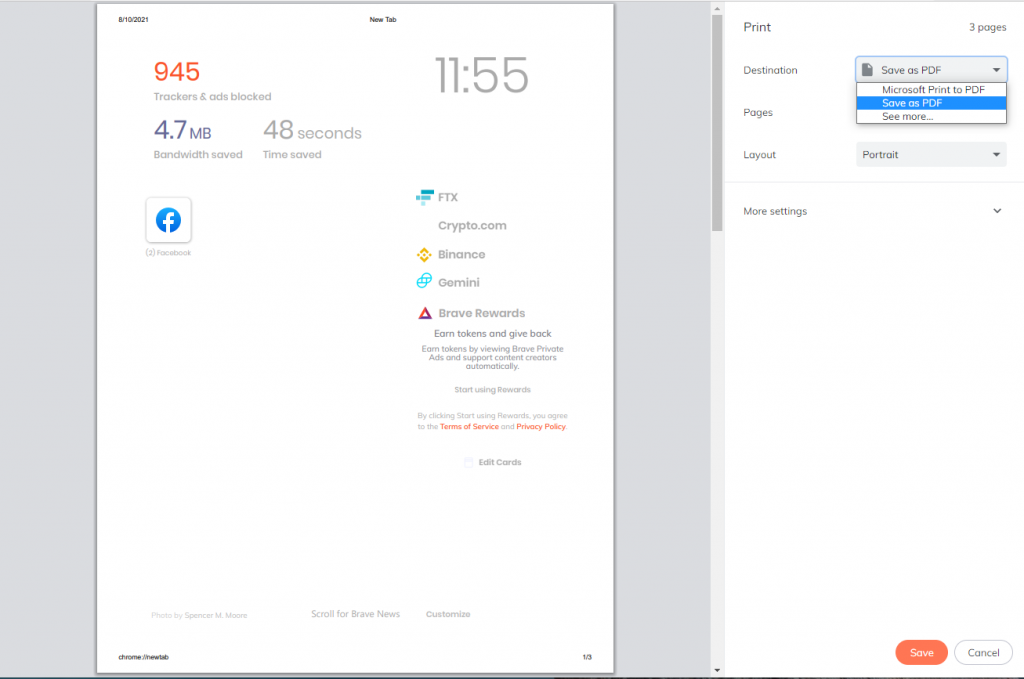Image resolution: width=1024 pixels, height=679 pixels.
Task: Click the document icon in the Destination field
Action: [x=867, y=68]
